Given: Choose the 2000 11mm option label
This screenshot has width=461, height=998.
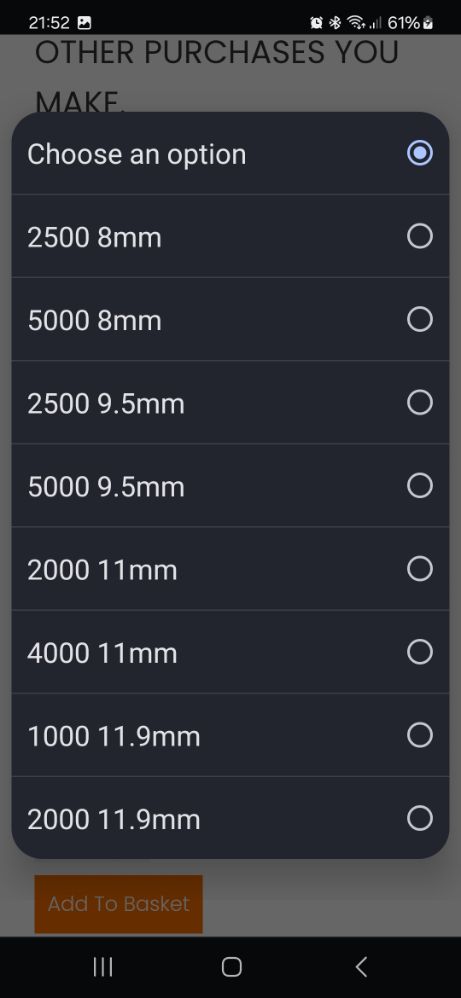Looking at the screenshot, I should (103, 570).
